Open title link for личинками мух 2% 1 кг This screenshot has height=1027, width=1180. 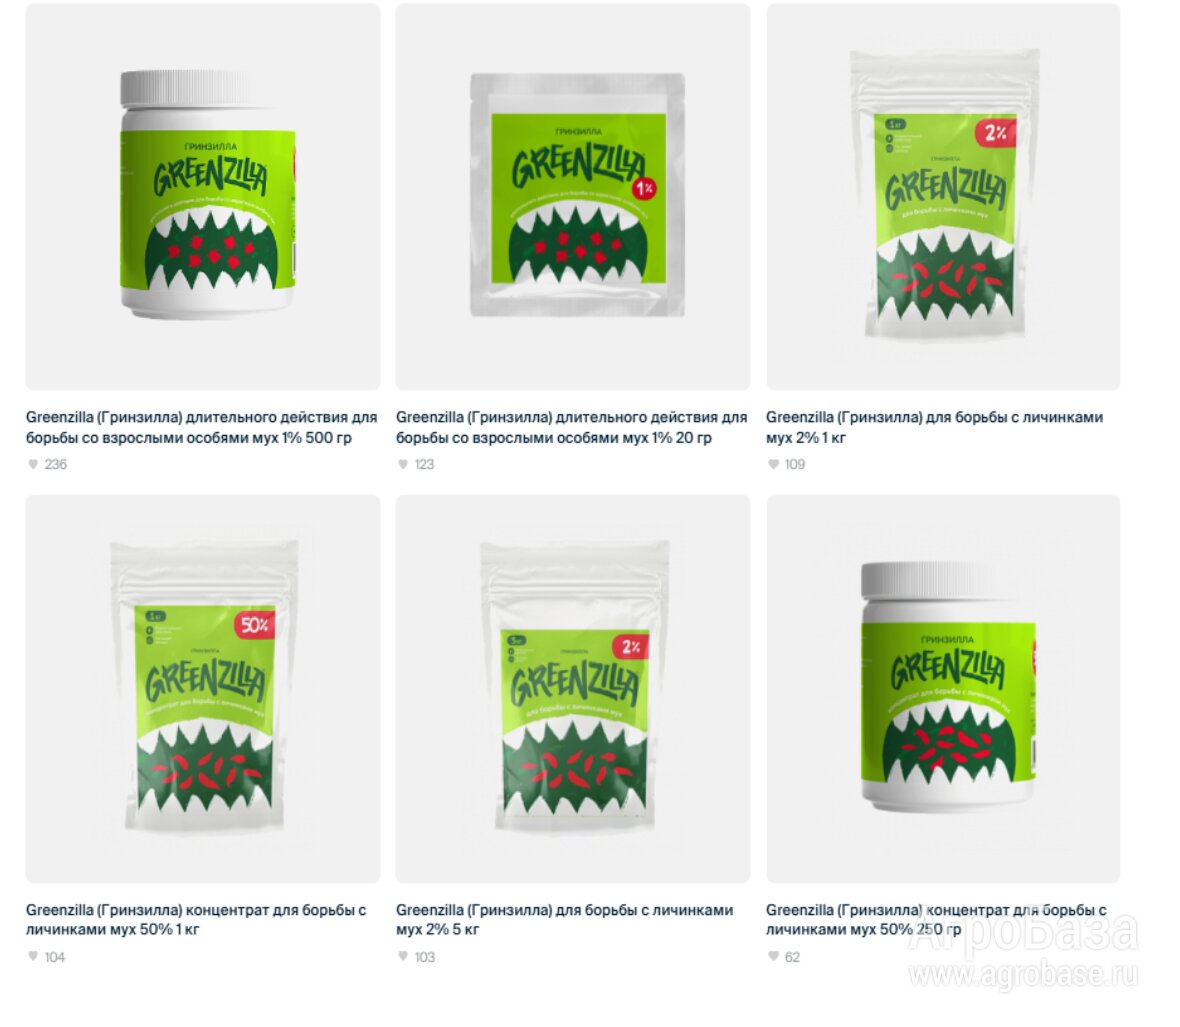click(935, 427)
